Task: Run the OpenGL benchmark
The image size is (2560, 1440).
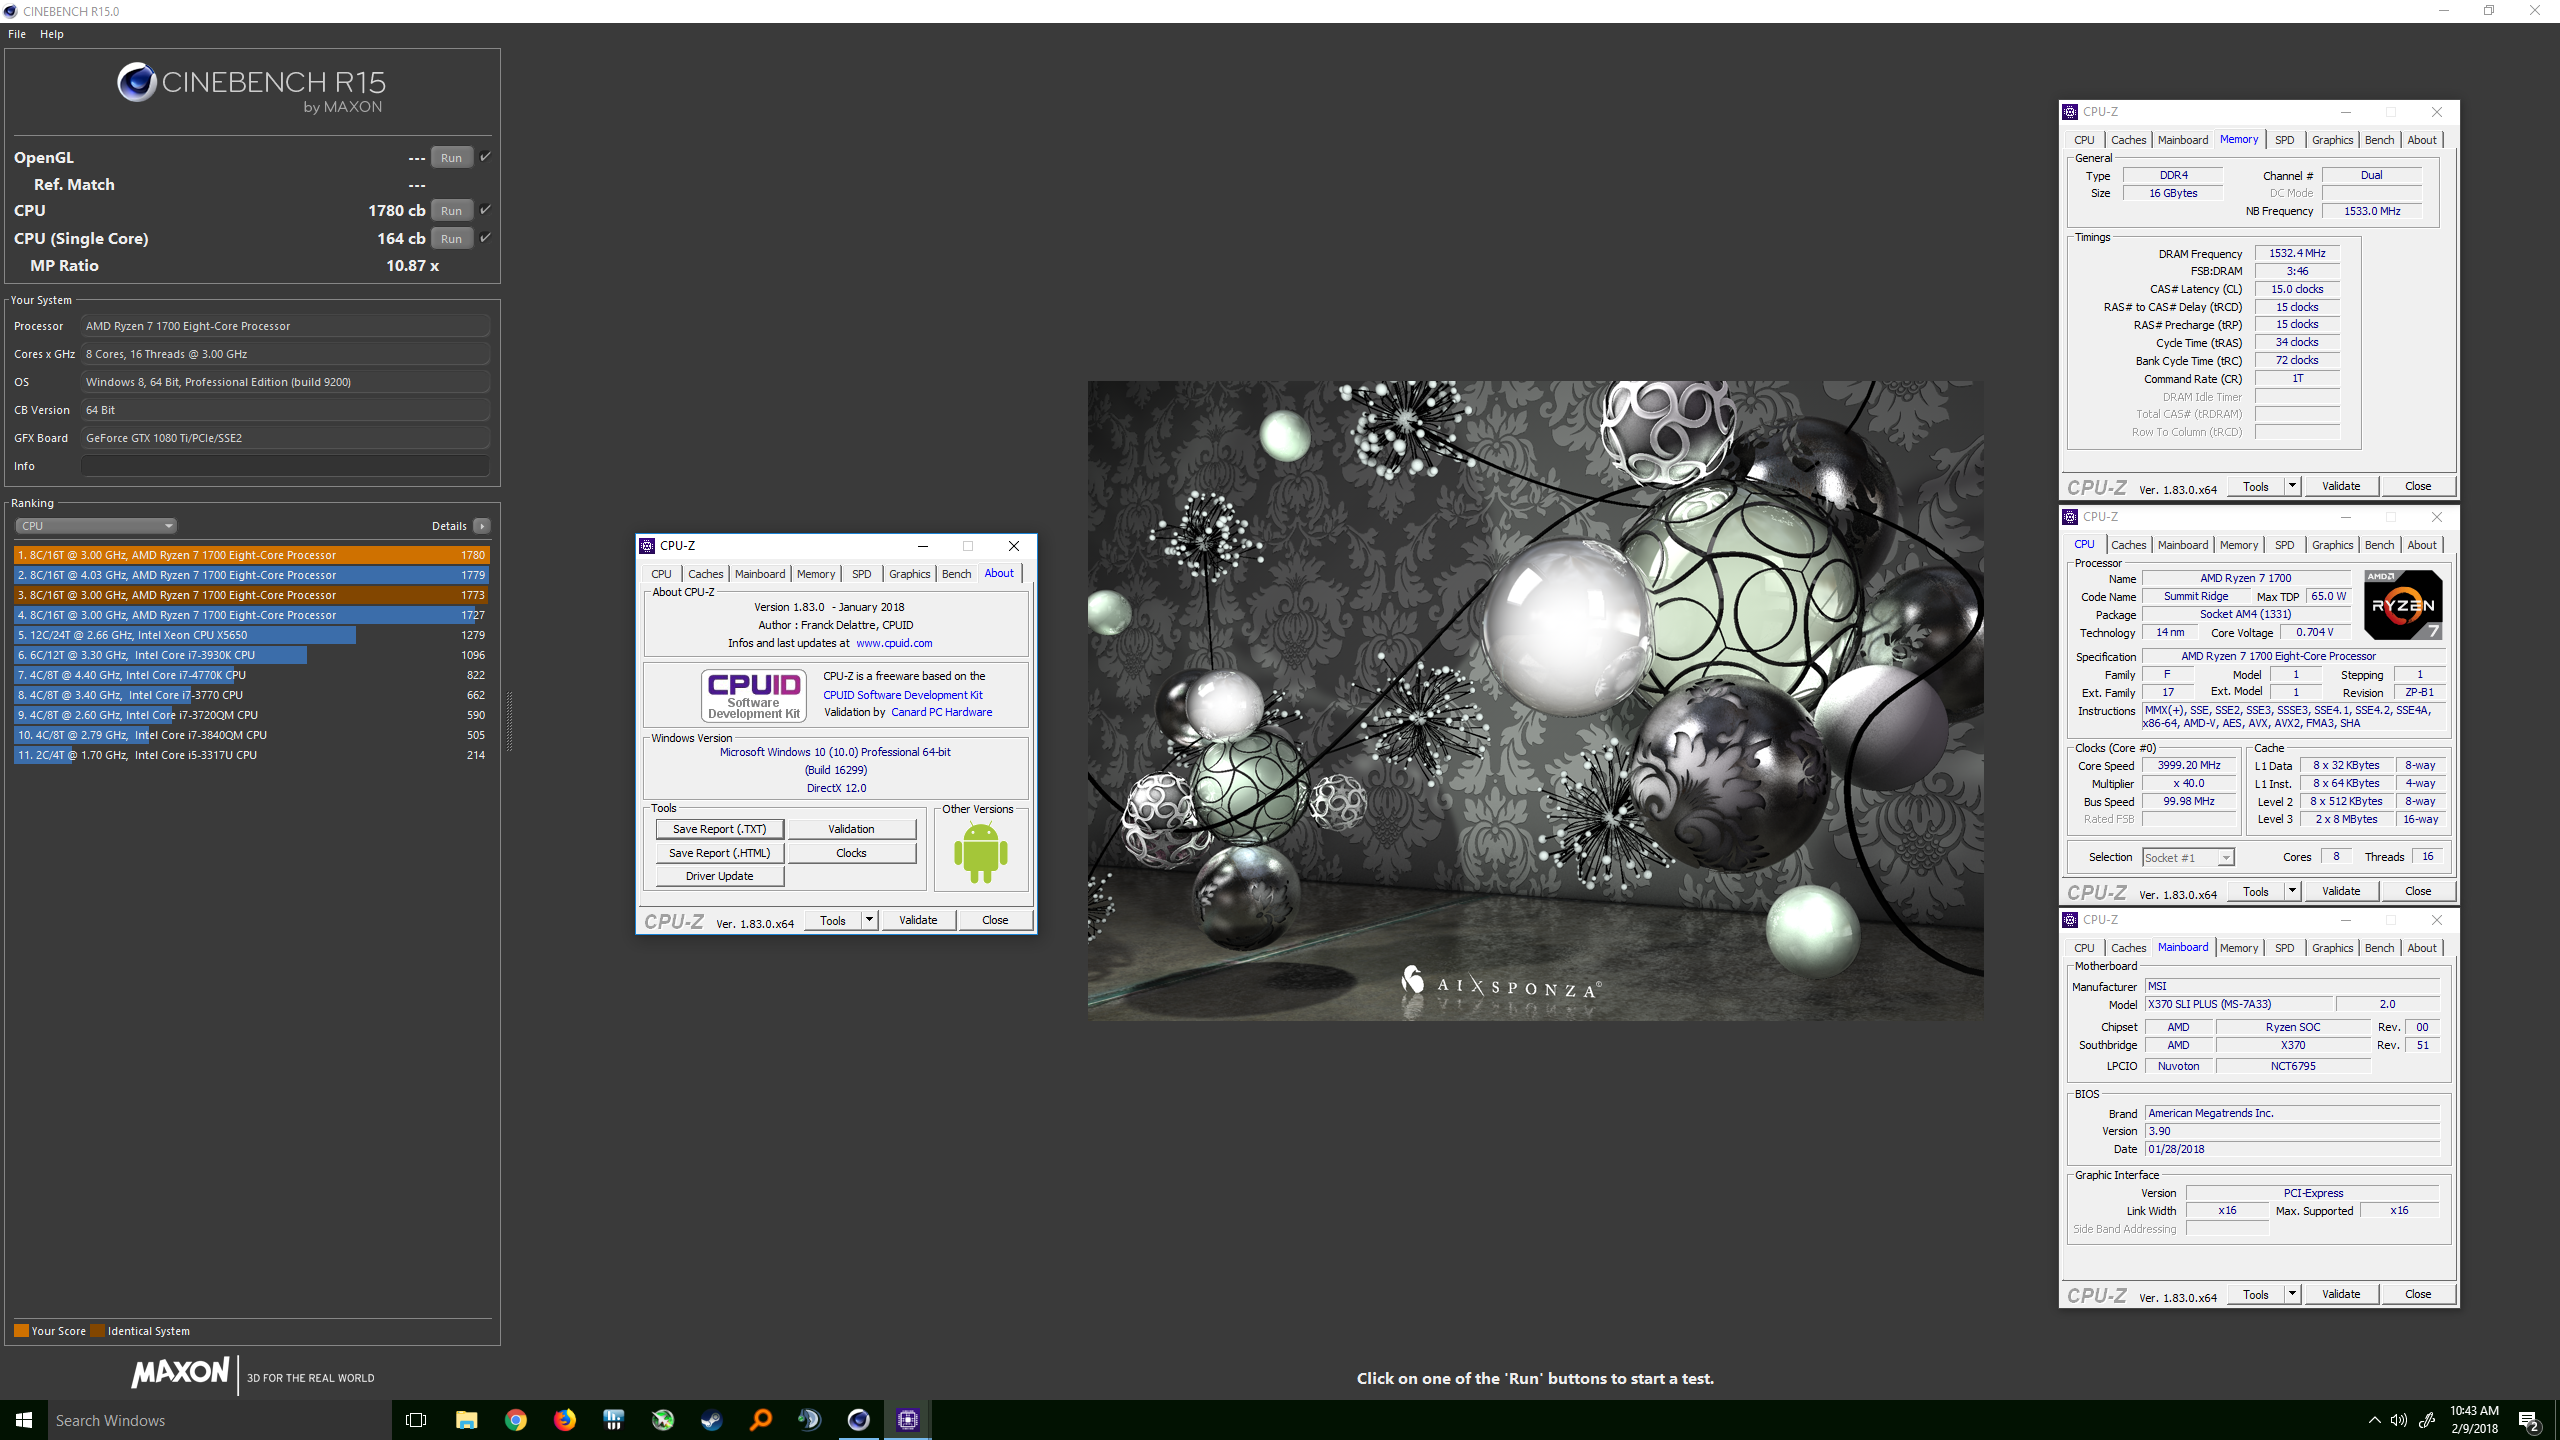Action: [x=451, y=157]
